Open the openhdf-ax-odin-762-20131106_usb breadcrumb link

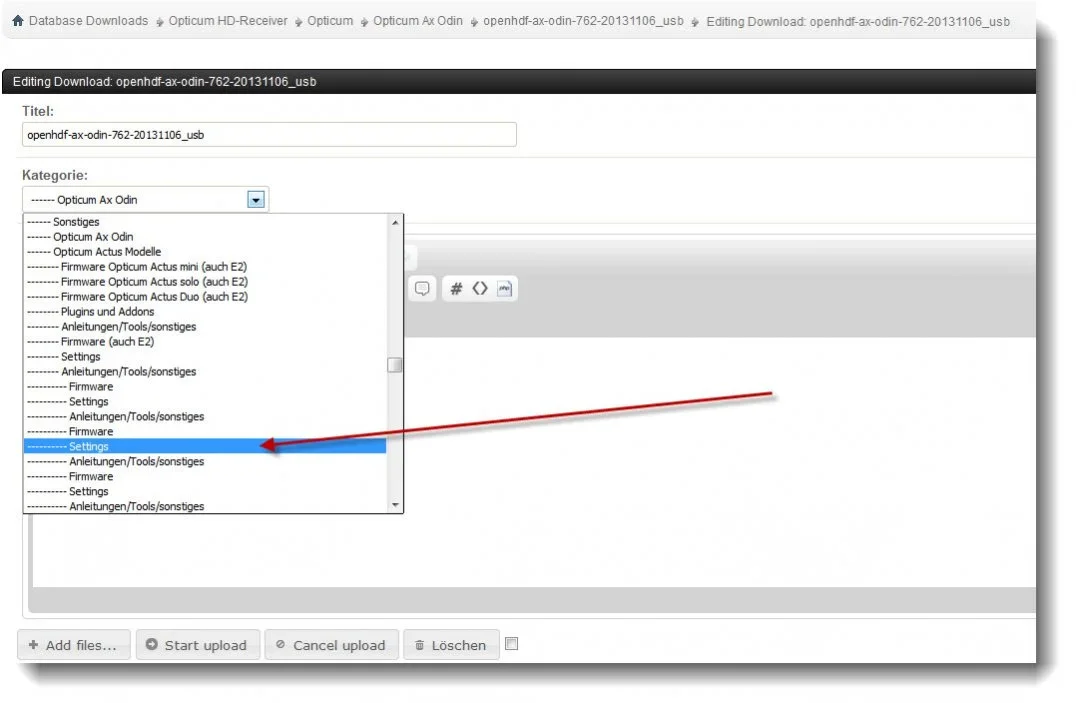pyautogui.click(x=583, y=21)
